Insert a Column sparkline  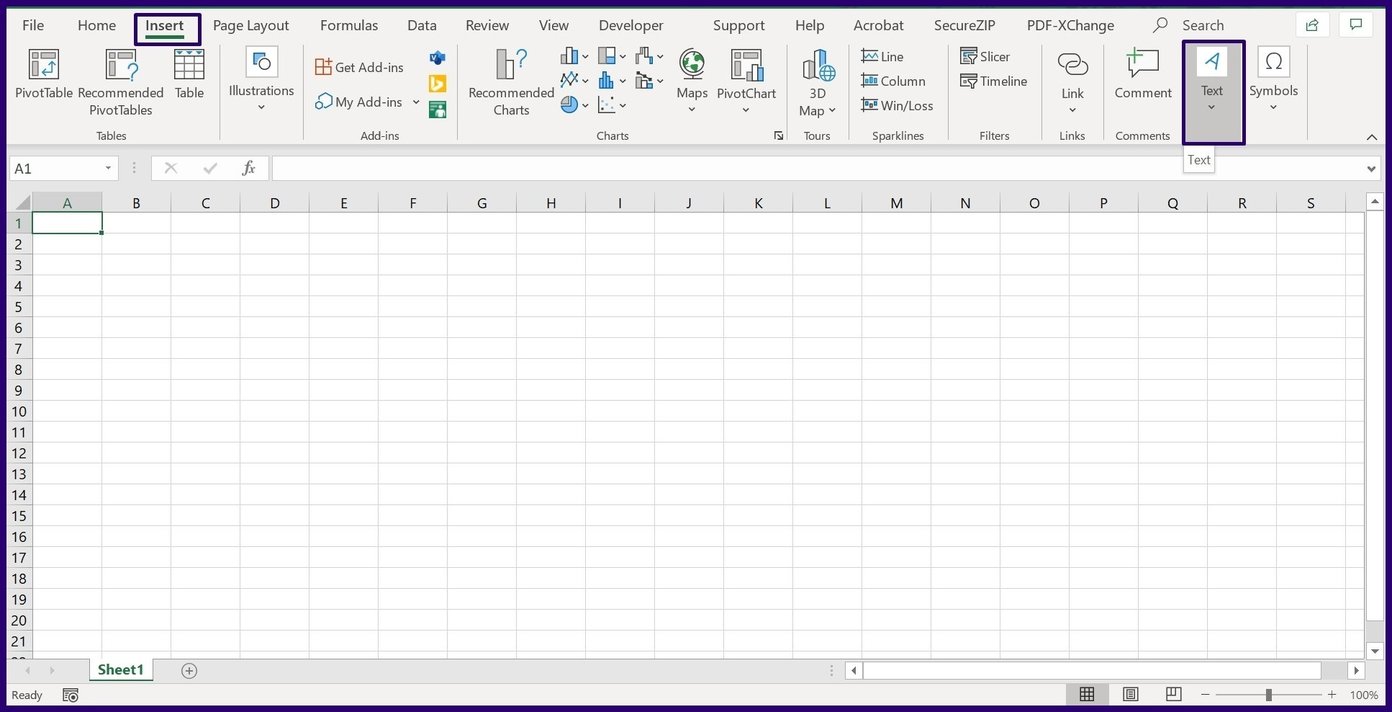click(894, 80)
